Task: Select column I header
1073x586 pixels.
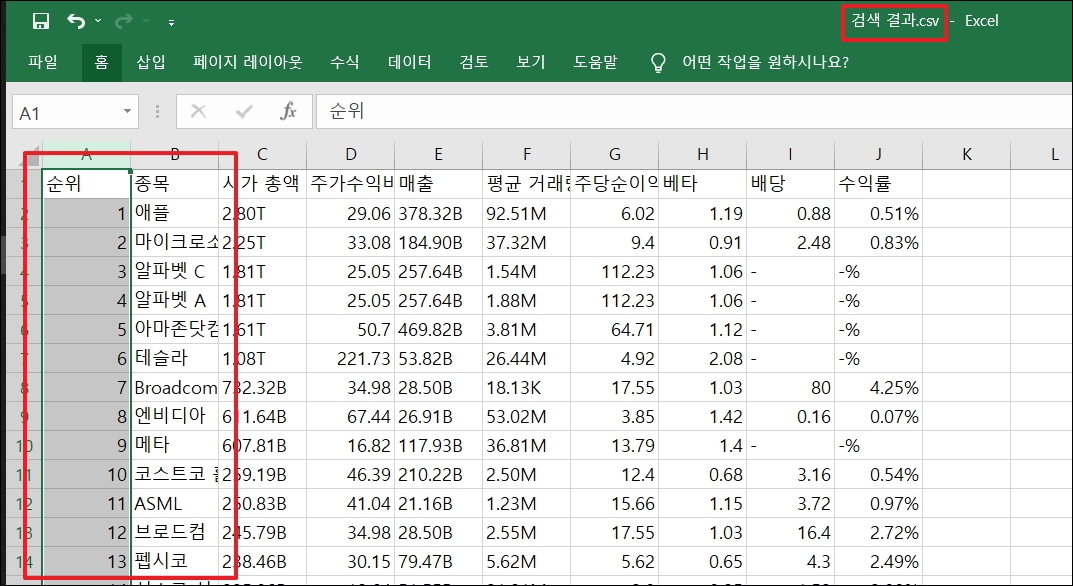Action: tap(790, 155)
